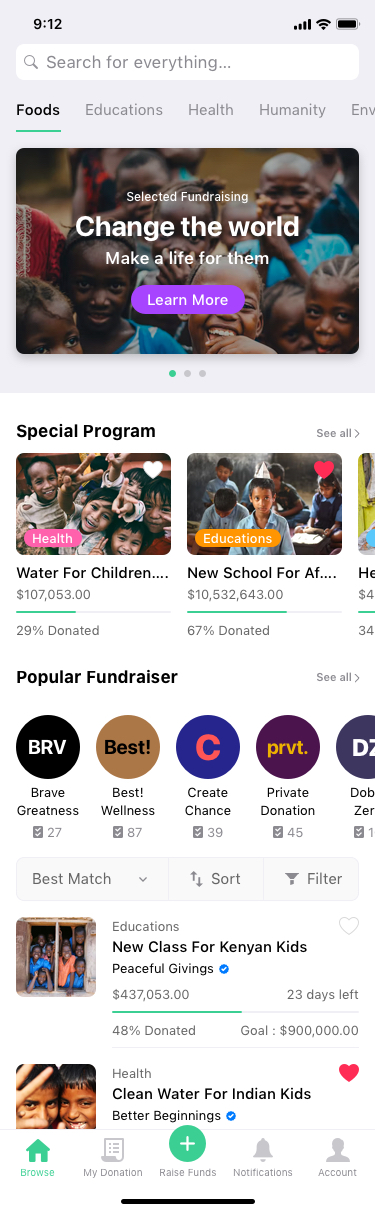Switch to the Health tab
The height and width of the screenshot is (1213, 375).
click(211, 110)
